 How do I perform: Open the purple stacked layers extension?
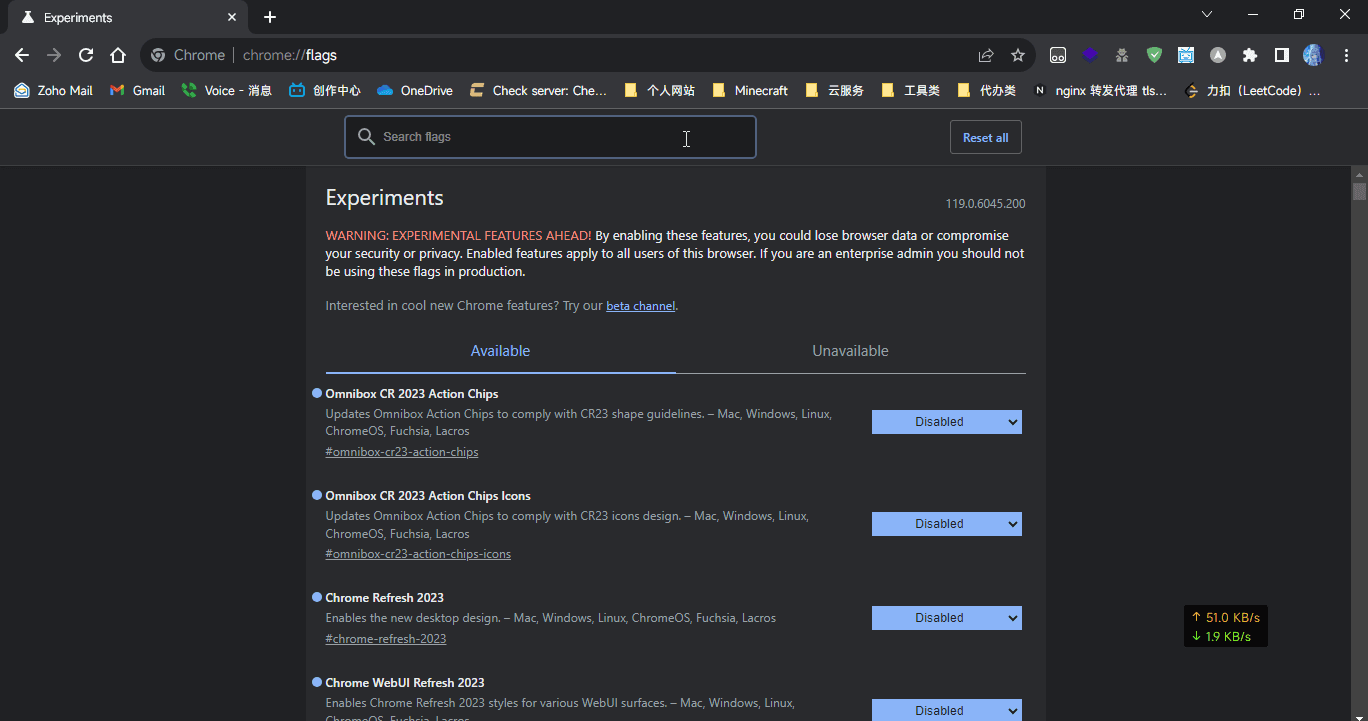1090,55
